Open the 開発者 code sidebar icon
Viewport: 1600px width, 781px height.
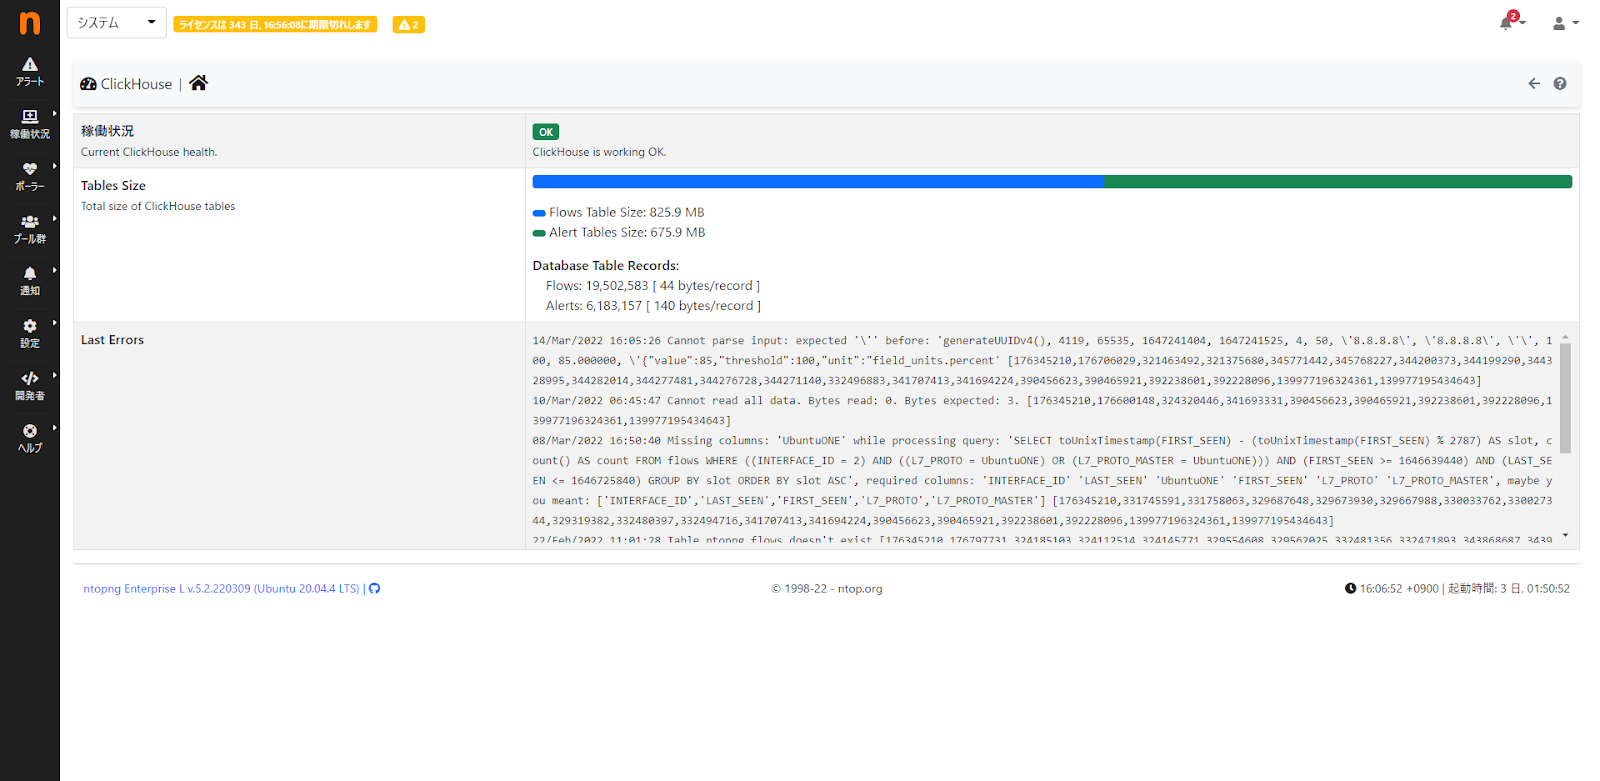(x=30, y=378)
